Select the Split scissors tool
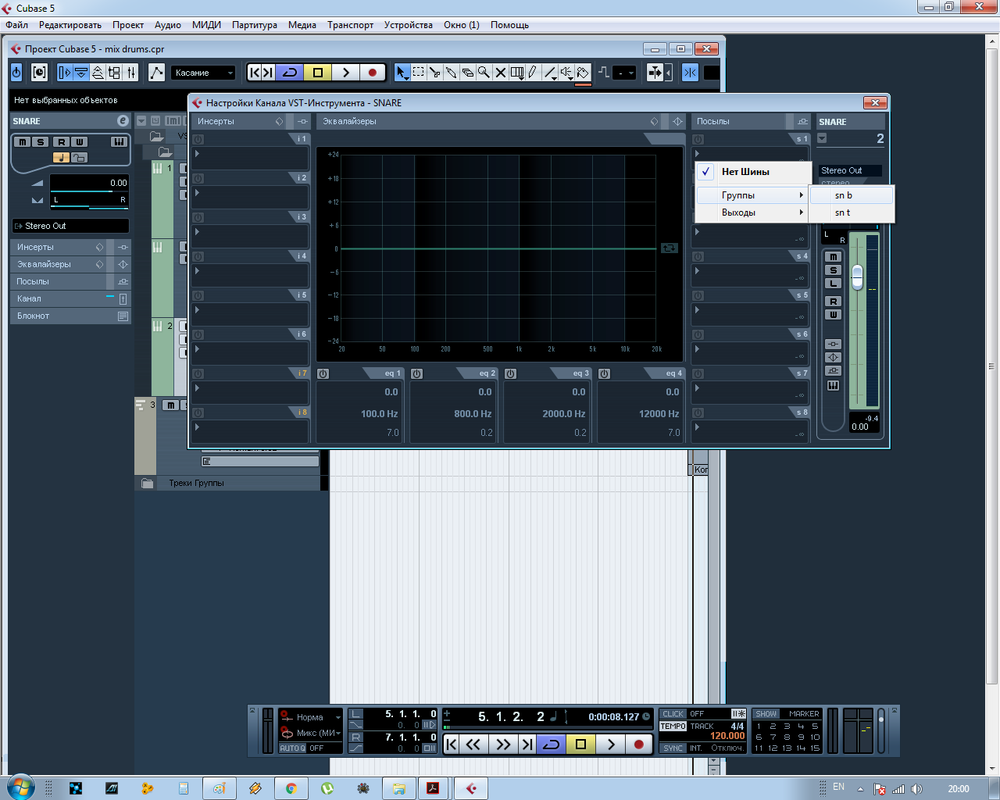Viewport: 1000px width, 800px height. tap(434, 73)
